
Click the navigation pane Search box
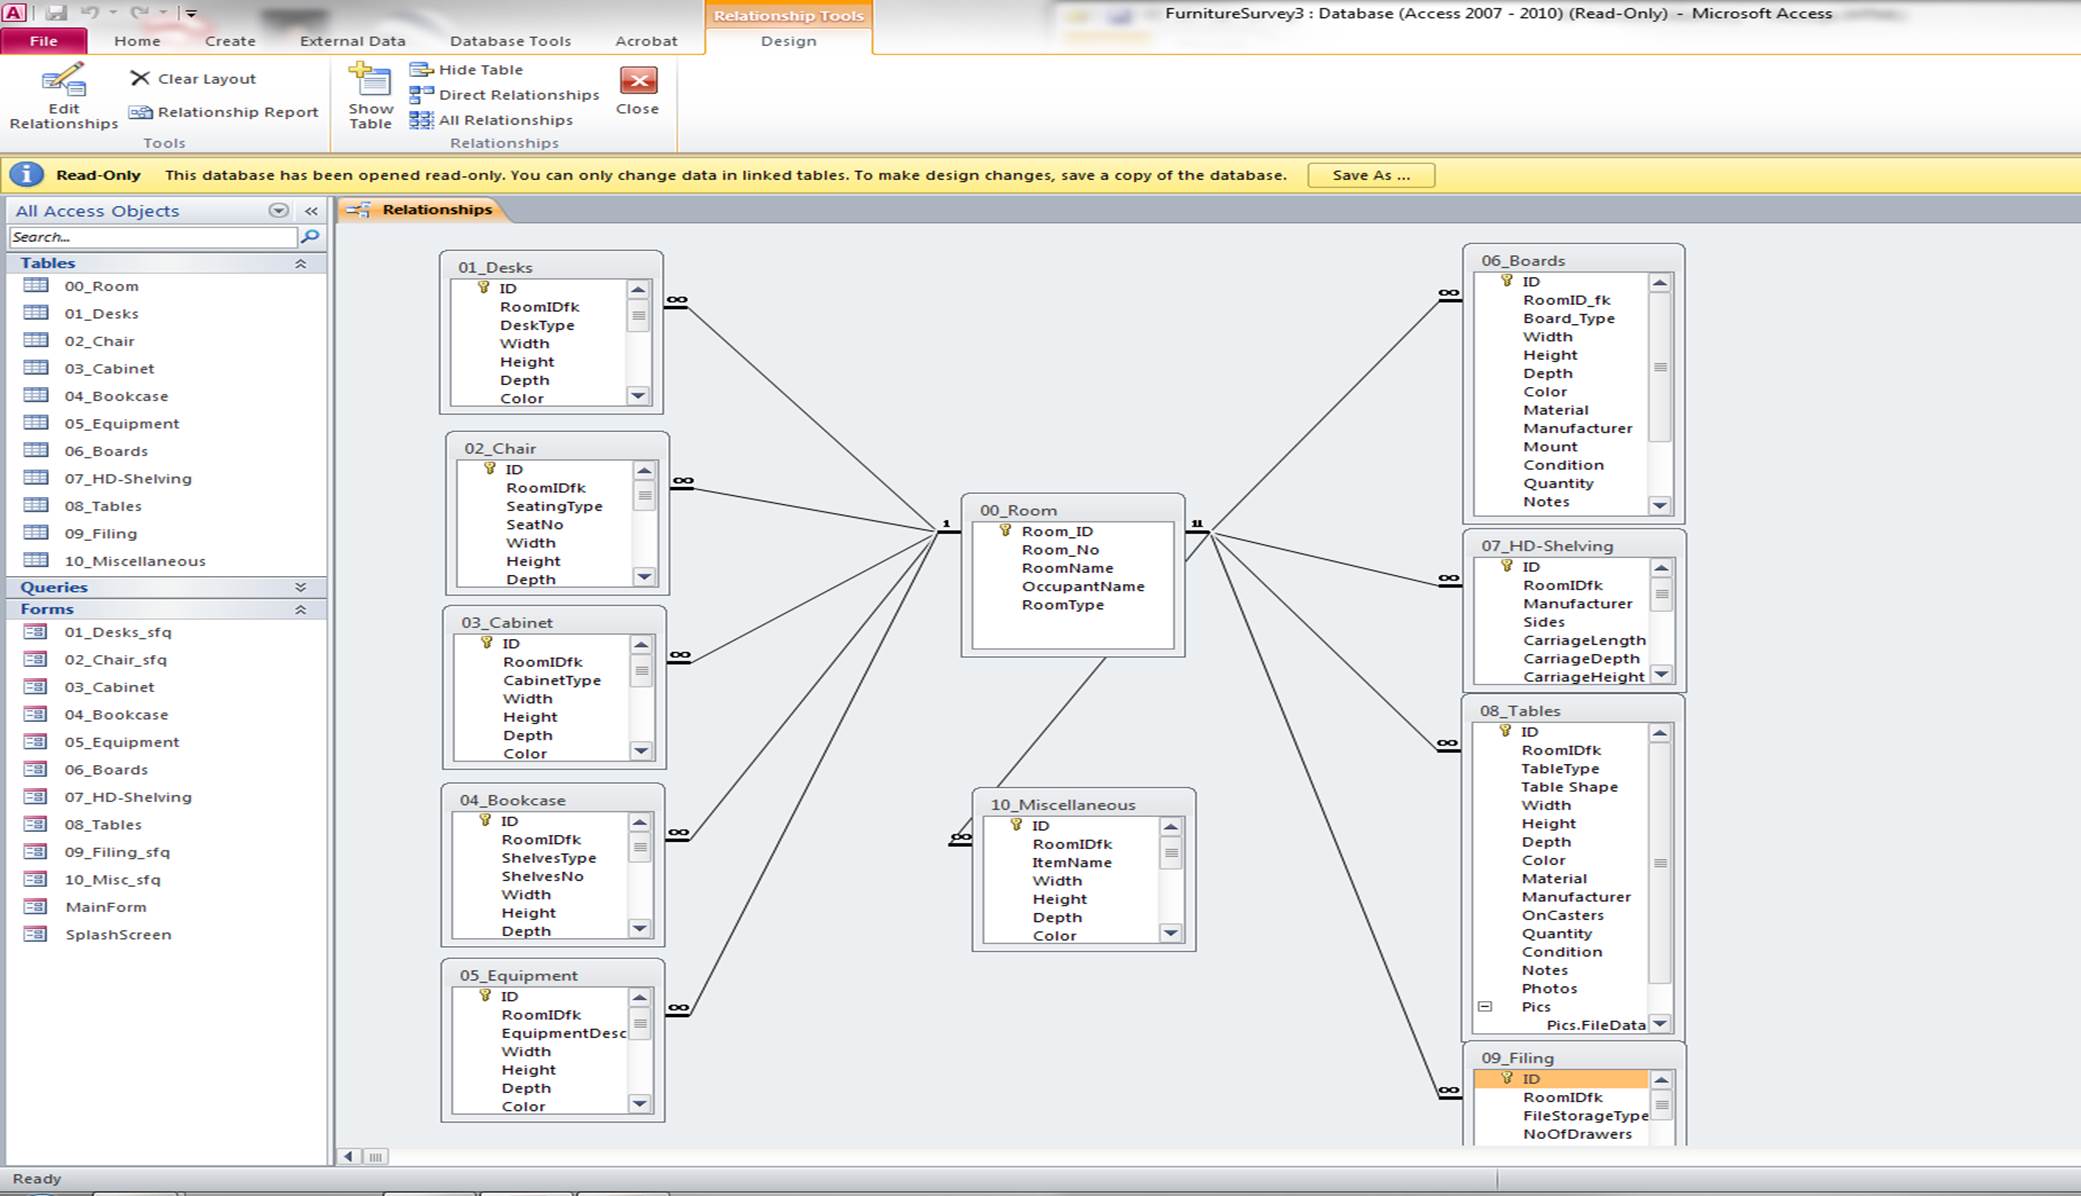(x=152, y=237)
